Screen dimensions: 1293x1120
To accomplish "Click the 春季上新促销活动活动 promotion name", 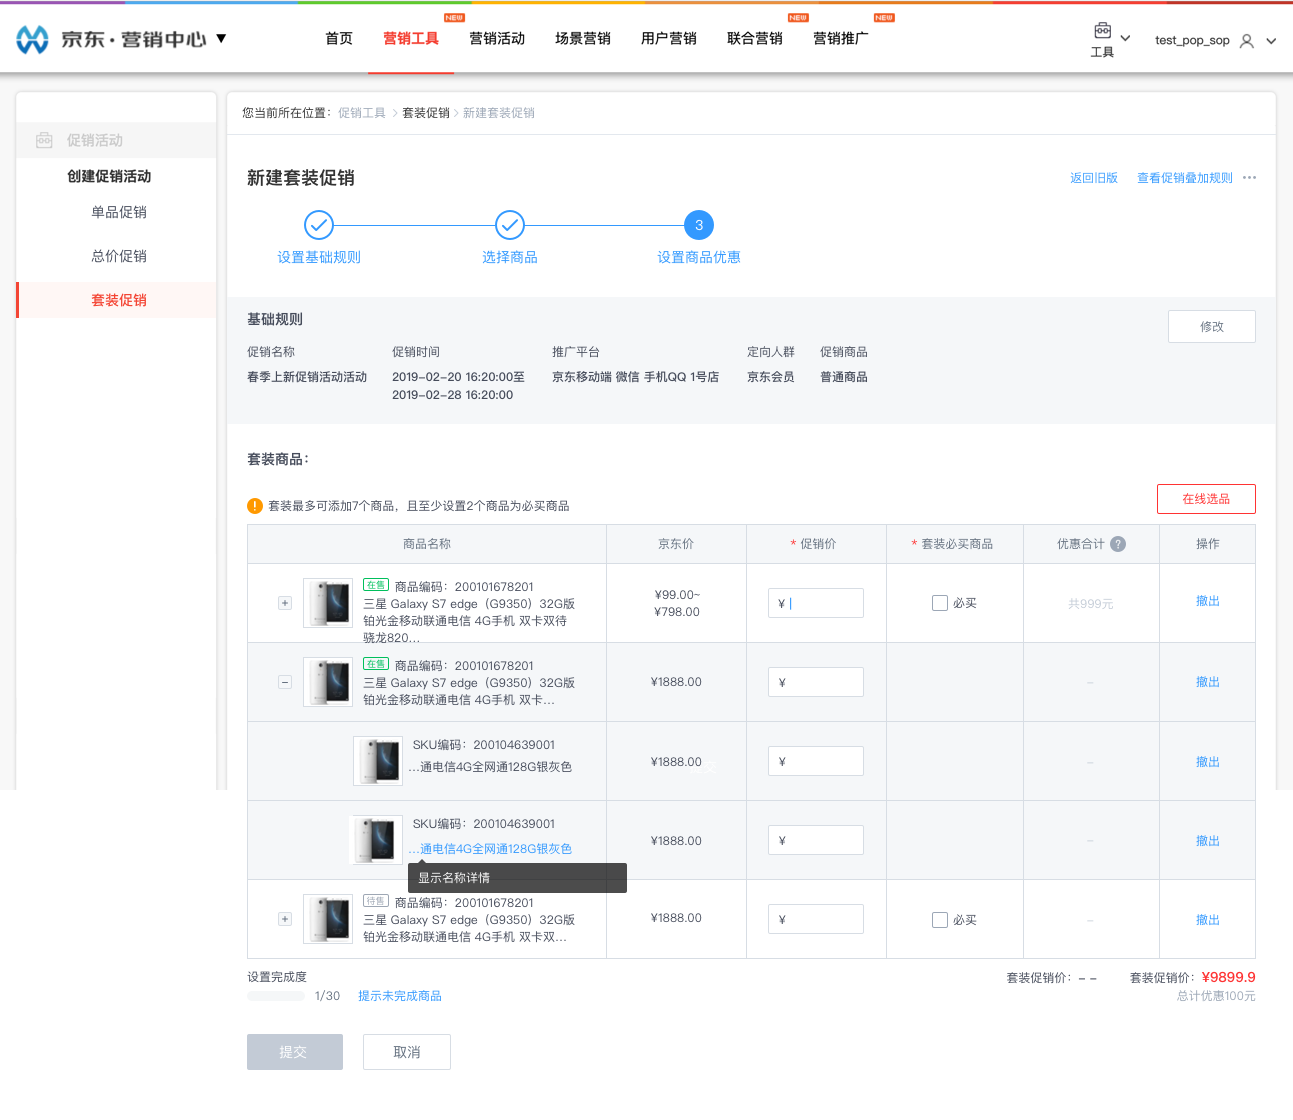I will (x=307, y=377).
